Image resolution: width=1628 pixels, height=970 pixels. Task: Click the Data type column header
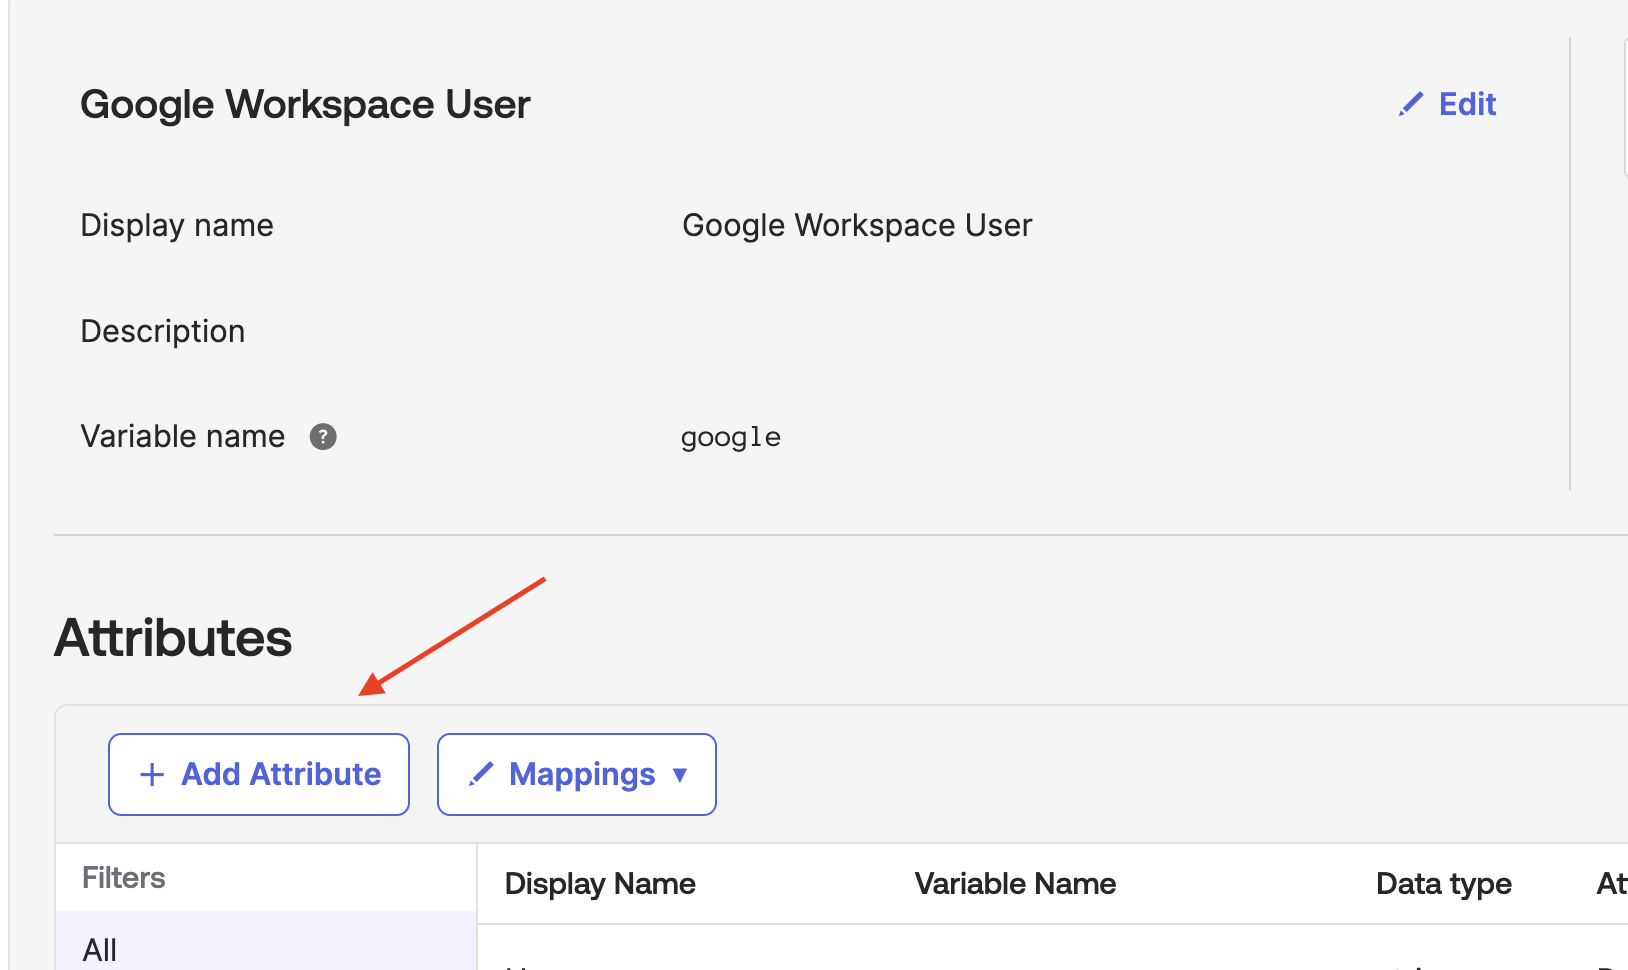point(1444,884)
